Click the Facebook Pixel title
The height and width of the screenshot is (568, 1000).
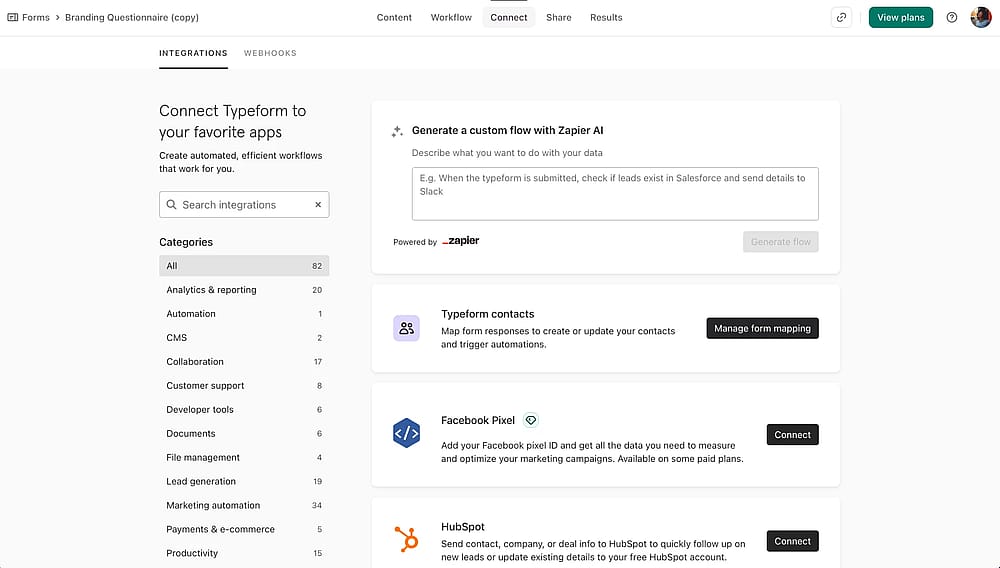[x=478, y=420]
